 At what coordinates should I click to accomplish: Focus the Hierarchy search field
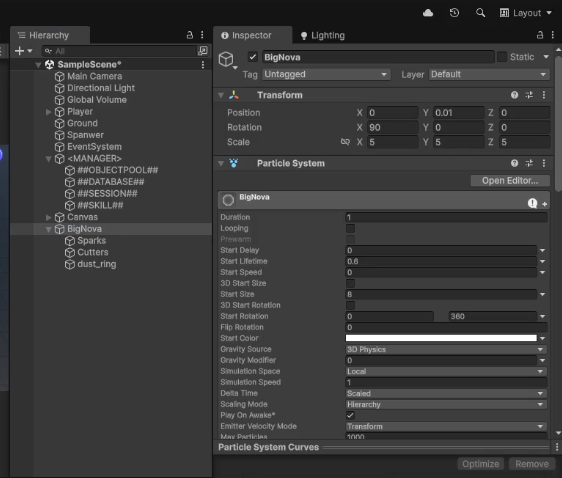point(119,51)
